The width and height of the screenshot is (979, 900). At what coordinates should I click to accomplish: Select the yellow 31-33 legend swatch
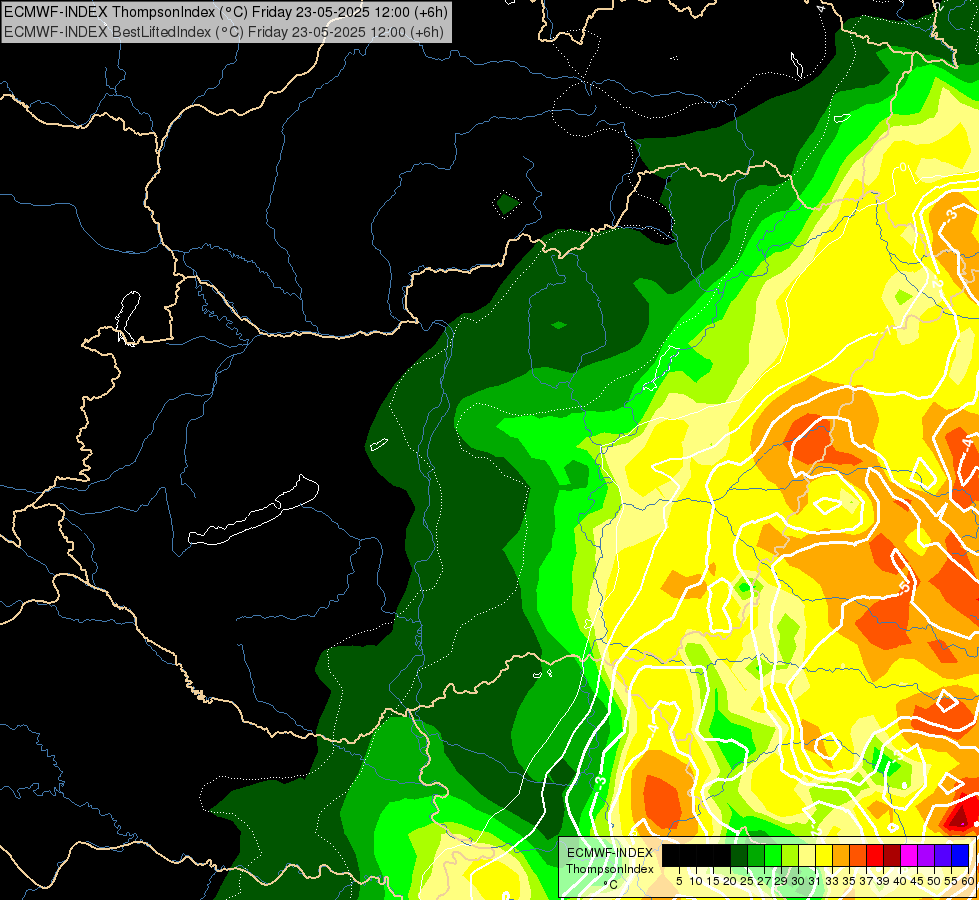click(824, 856)
